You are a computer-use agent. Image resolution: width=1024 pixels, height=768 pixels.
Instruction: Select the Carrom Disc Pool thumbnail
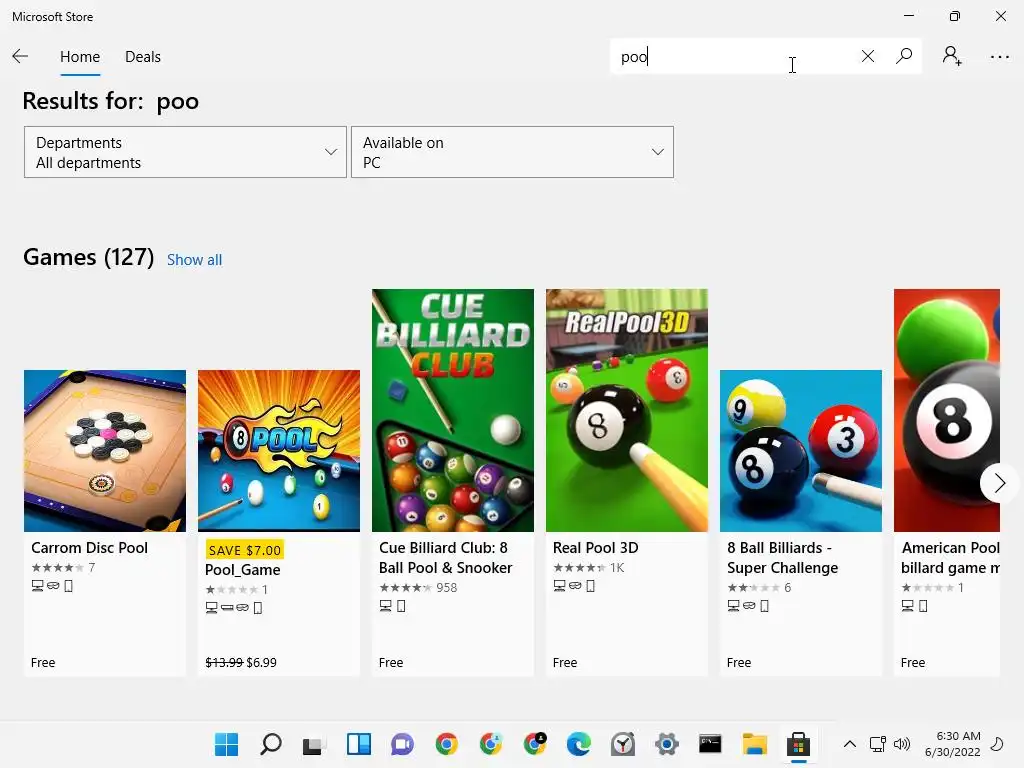point(104,451)
